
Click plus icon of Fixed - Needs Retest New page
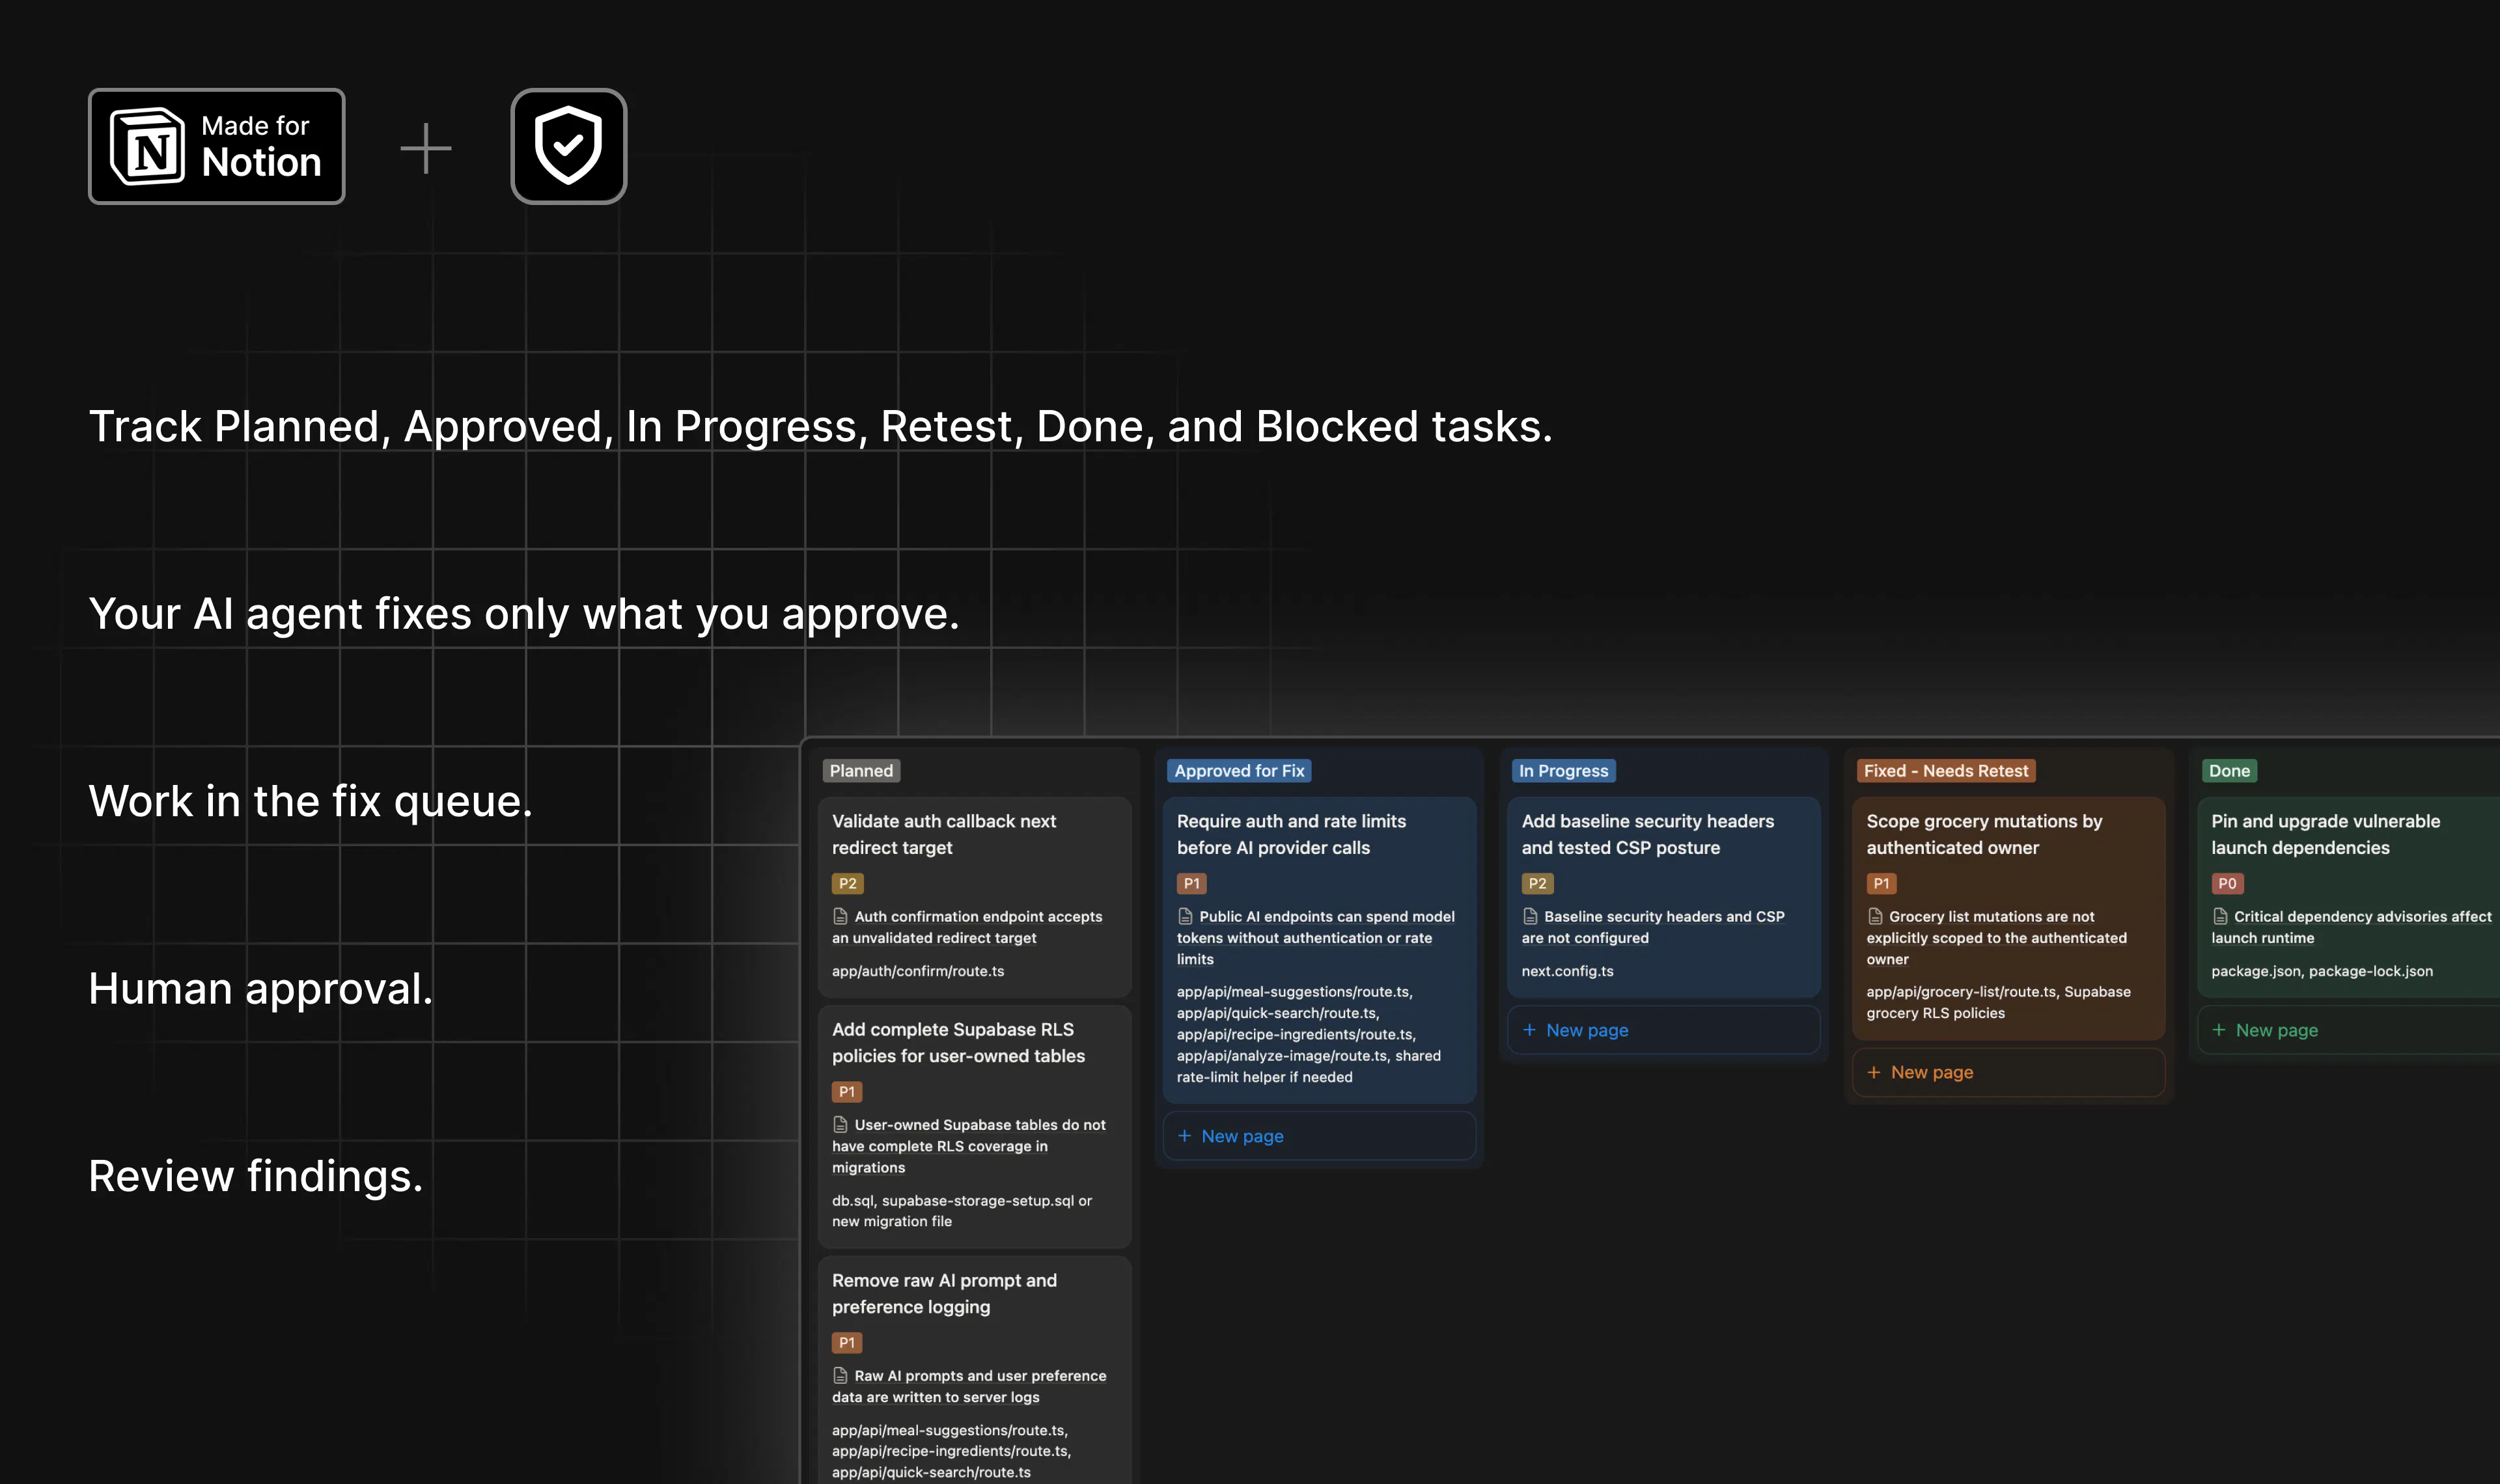coord(1874,1072)
